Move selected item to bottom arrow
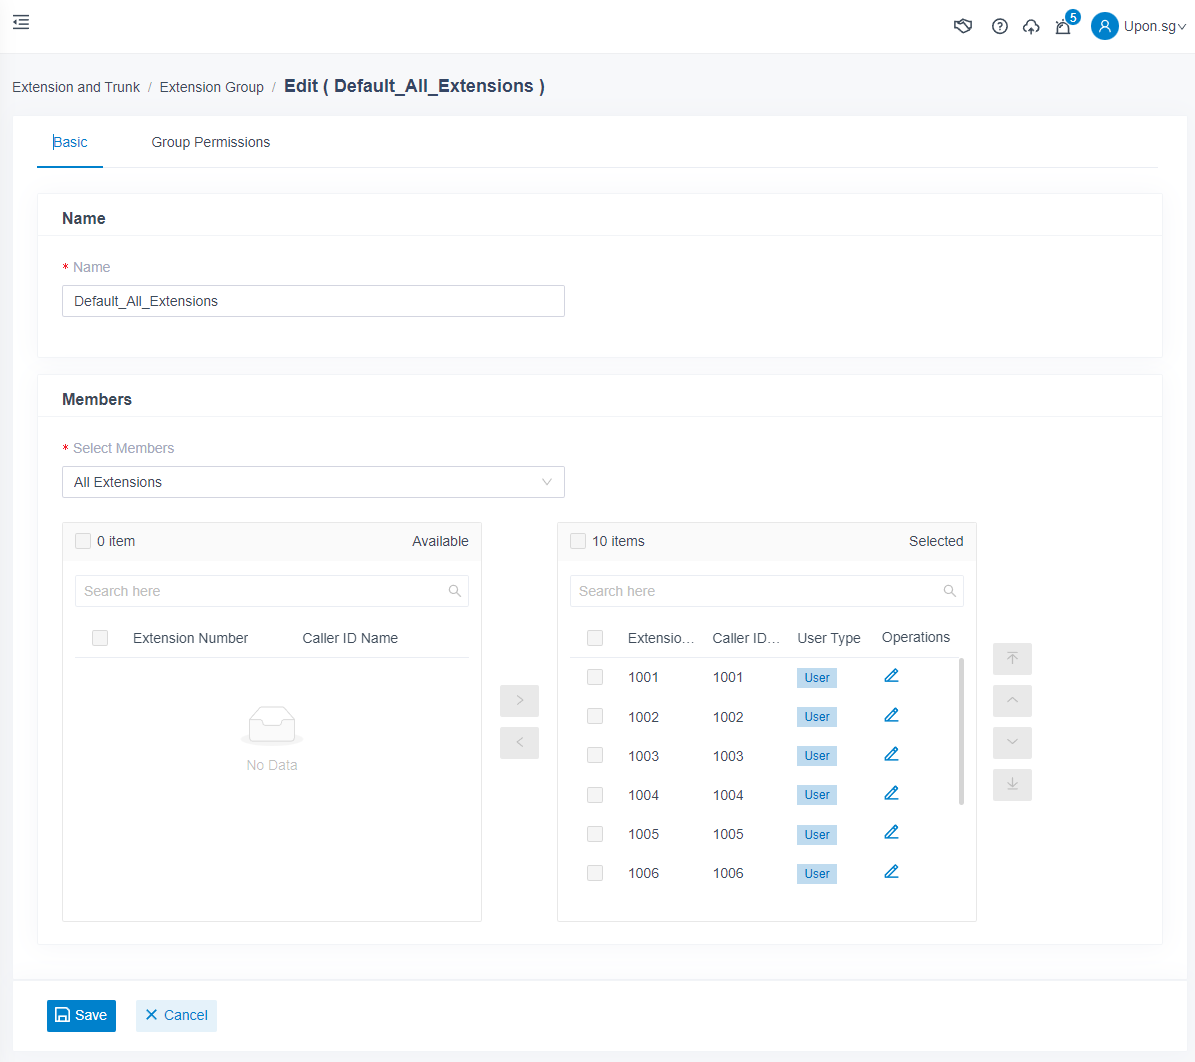 pos(1012,785)
